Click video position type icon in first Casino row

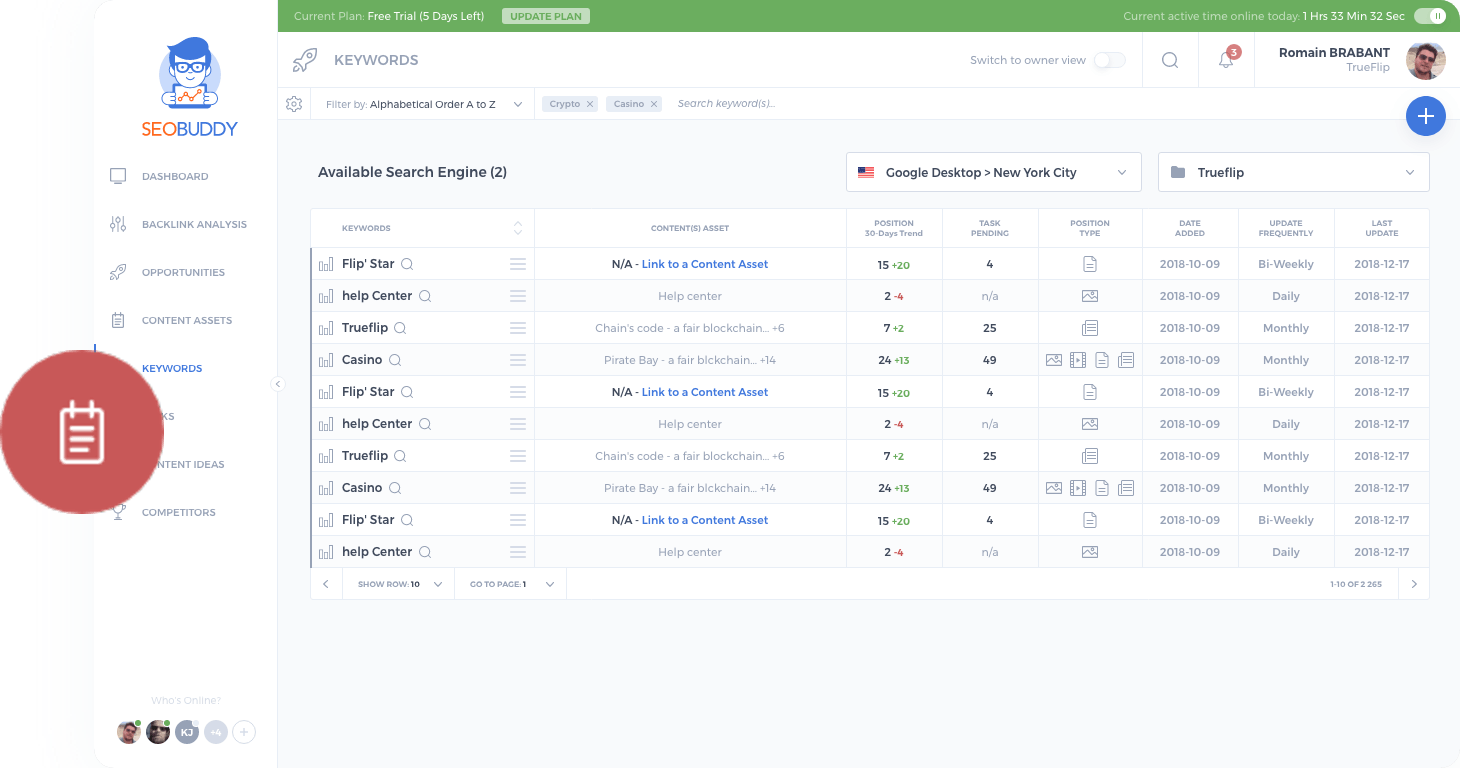tap(1078, 360)
